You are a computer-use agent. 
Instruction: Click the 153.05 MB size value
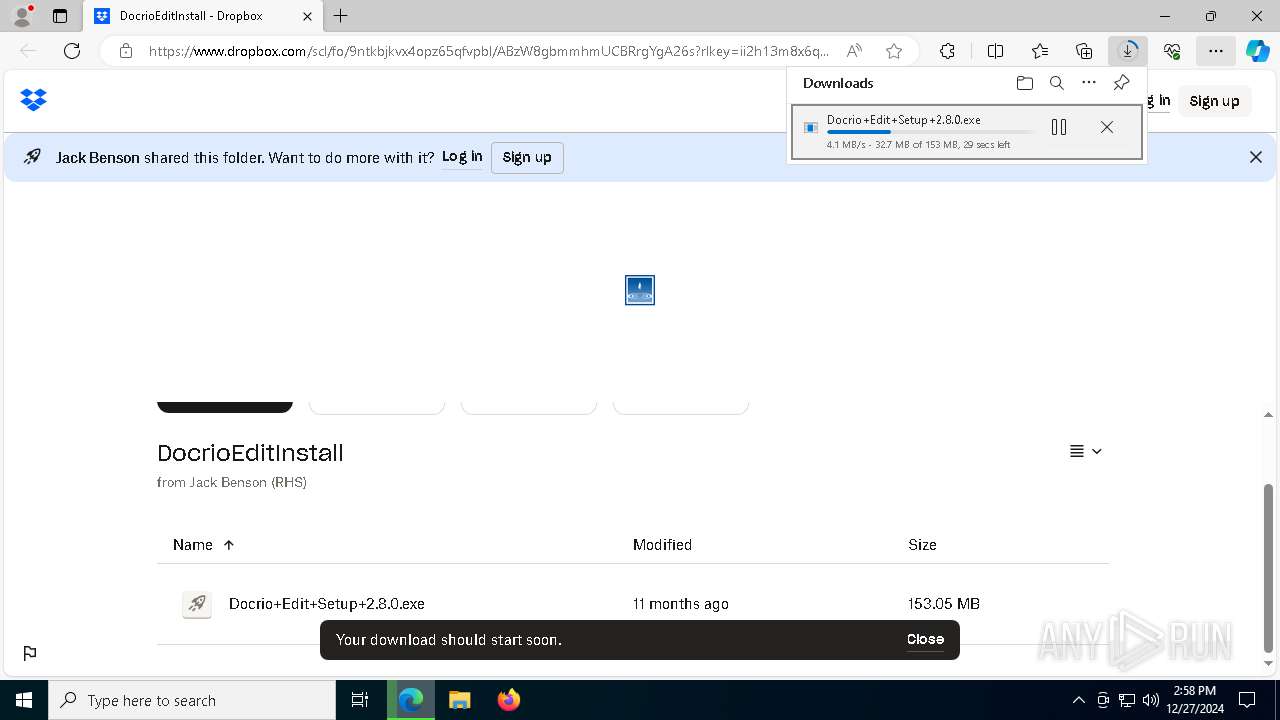(944, 604)
